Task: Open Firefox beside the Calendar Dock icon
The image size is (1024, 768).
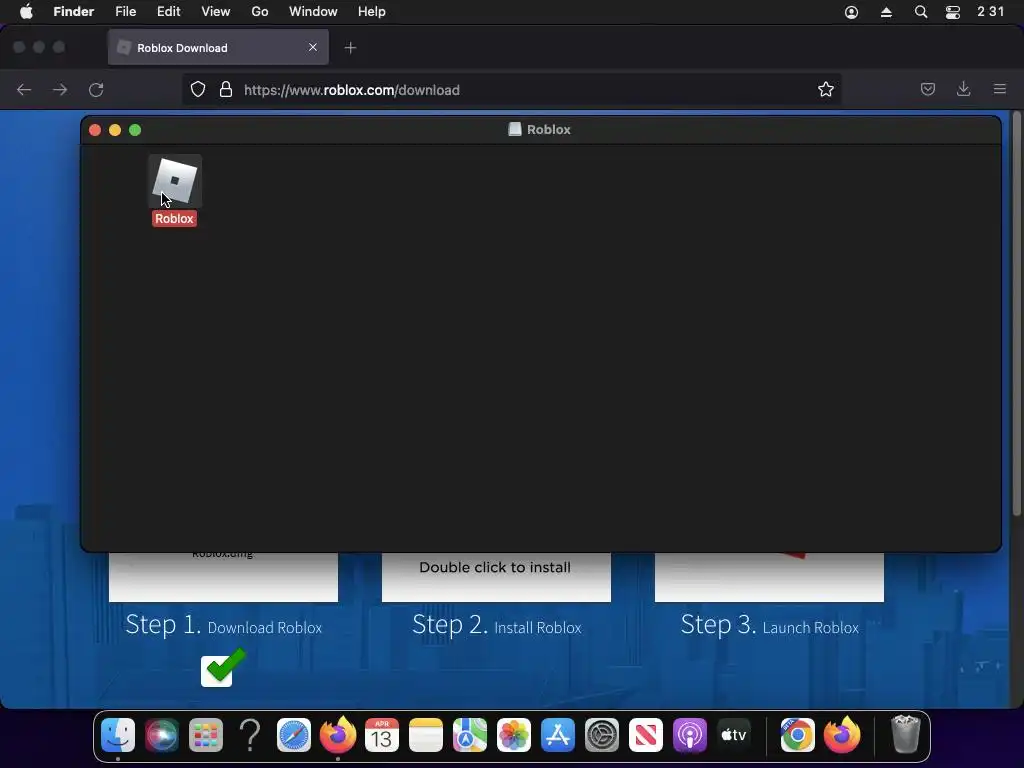Action: click(338, 735)
